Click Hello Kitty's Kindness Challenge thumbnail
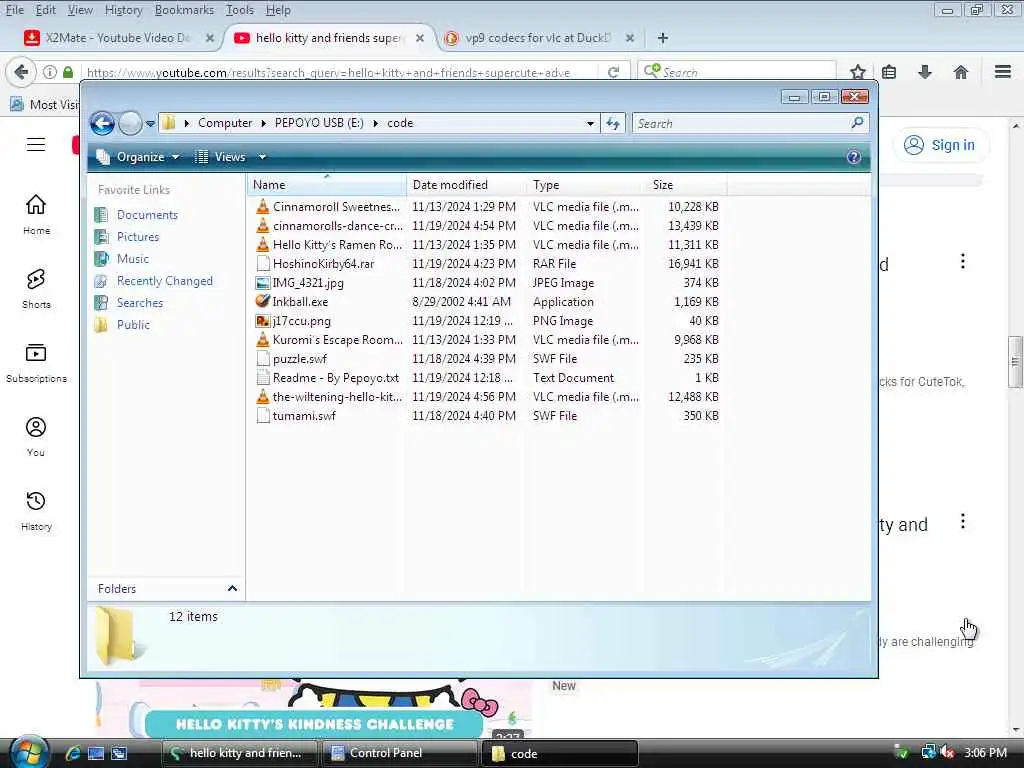This screenshot has width=1024, height=768. (x=314, y=710)
